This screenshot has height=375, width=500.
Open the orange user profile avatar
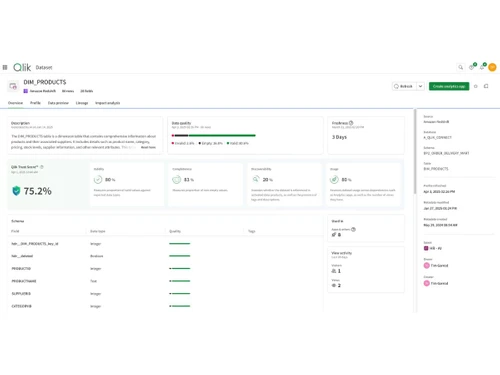[x=492, y=67]
